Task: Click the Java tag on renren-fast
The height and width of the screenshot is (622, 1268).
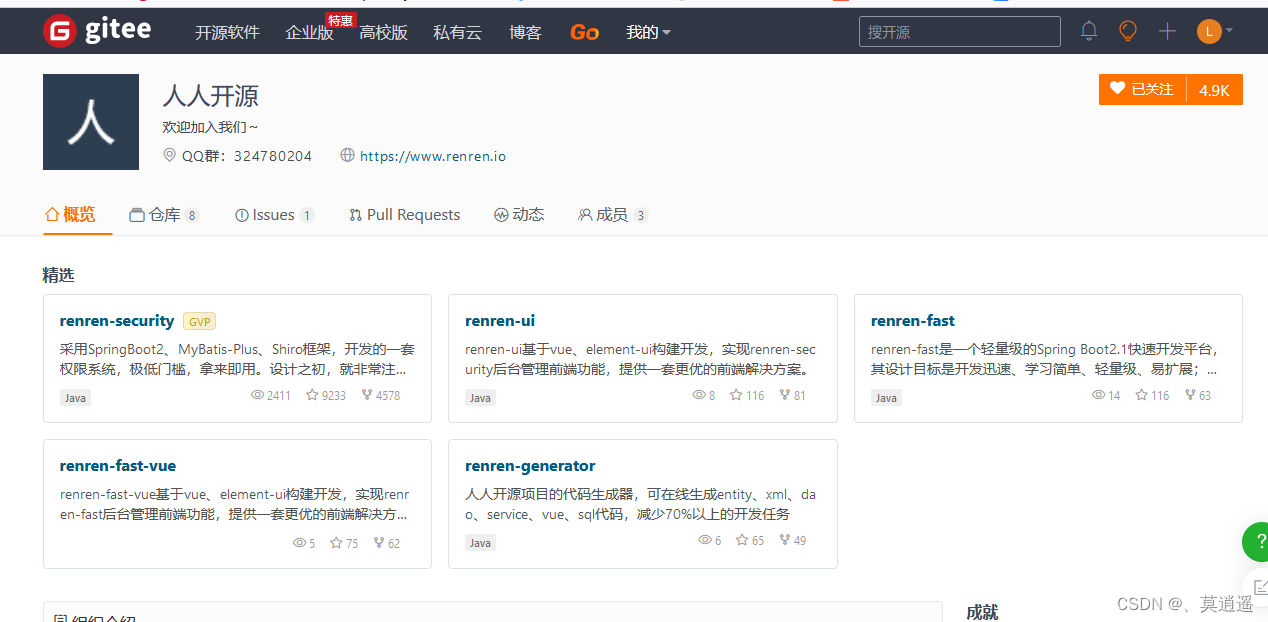Action: point(886,398)
